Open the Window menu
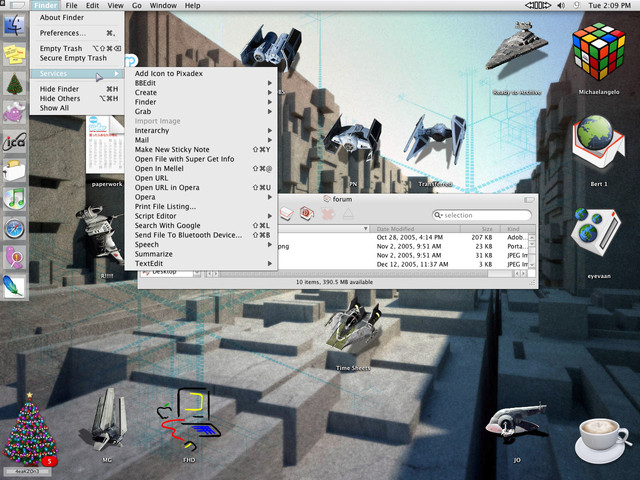The height and width of the screenshot is (480, 640). [163, 5]
